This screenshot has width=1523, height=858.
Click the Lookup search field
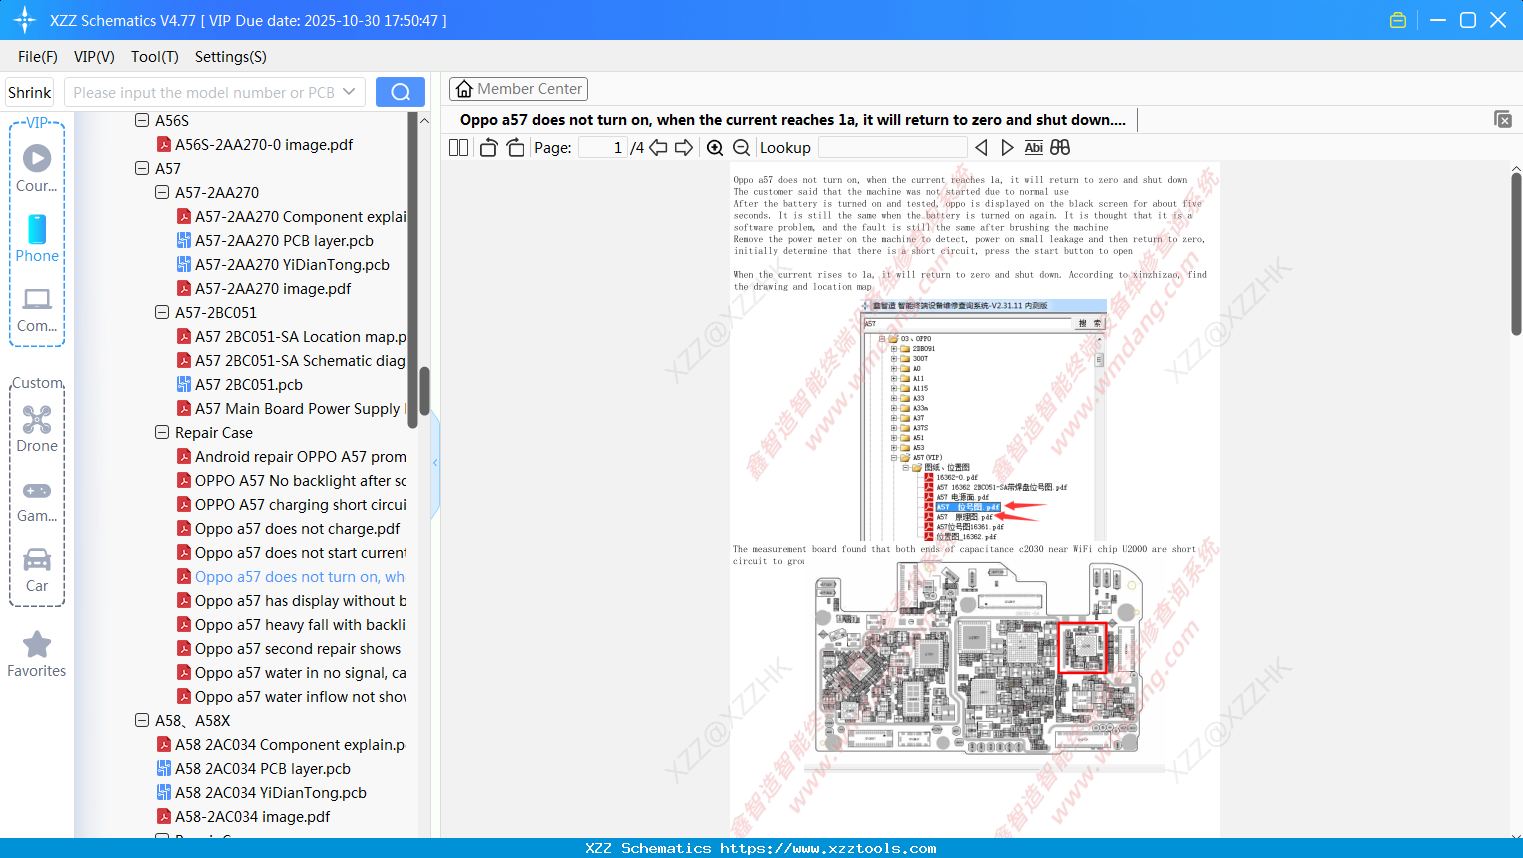point(892,147)
